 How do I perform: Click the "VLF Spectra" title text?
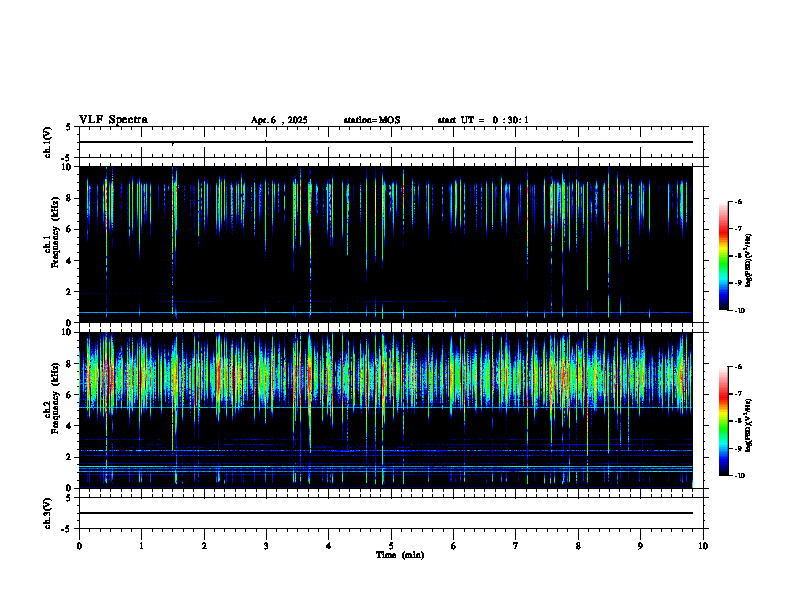coord(113,120)
